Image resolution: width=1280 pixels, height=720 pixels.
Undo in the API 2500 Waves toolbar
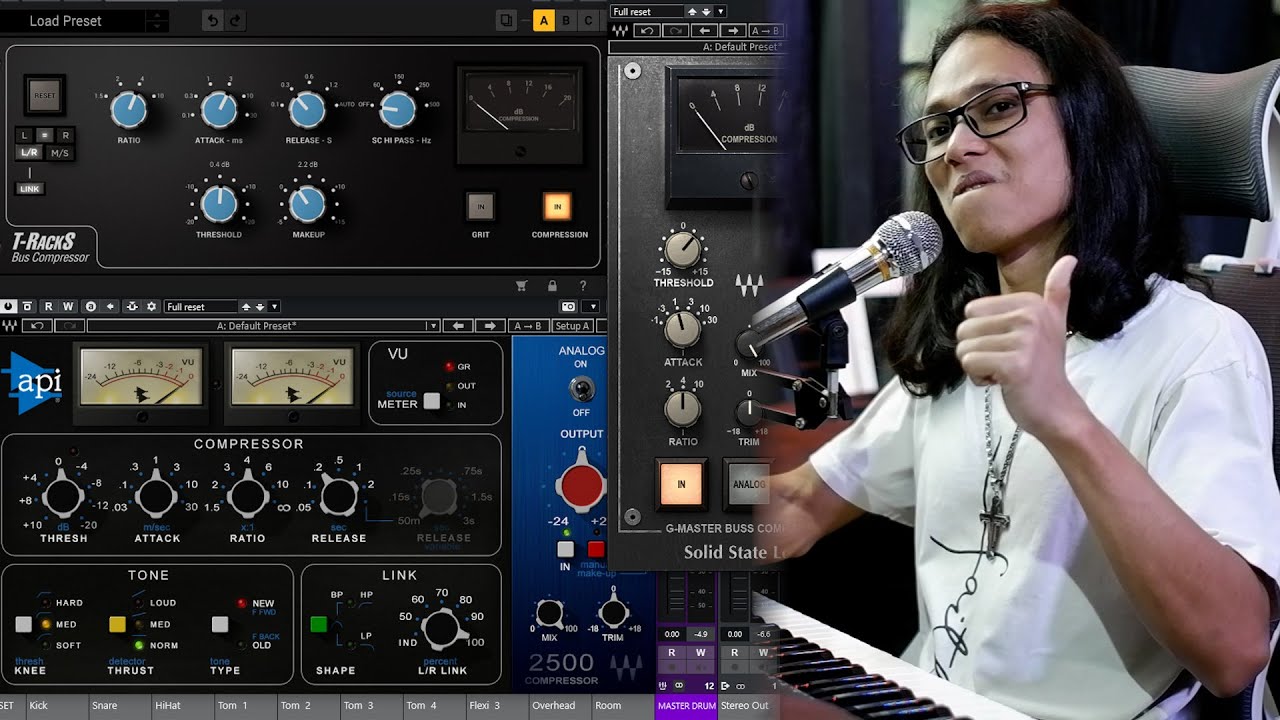pos(38,325)
